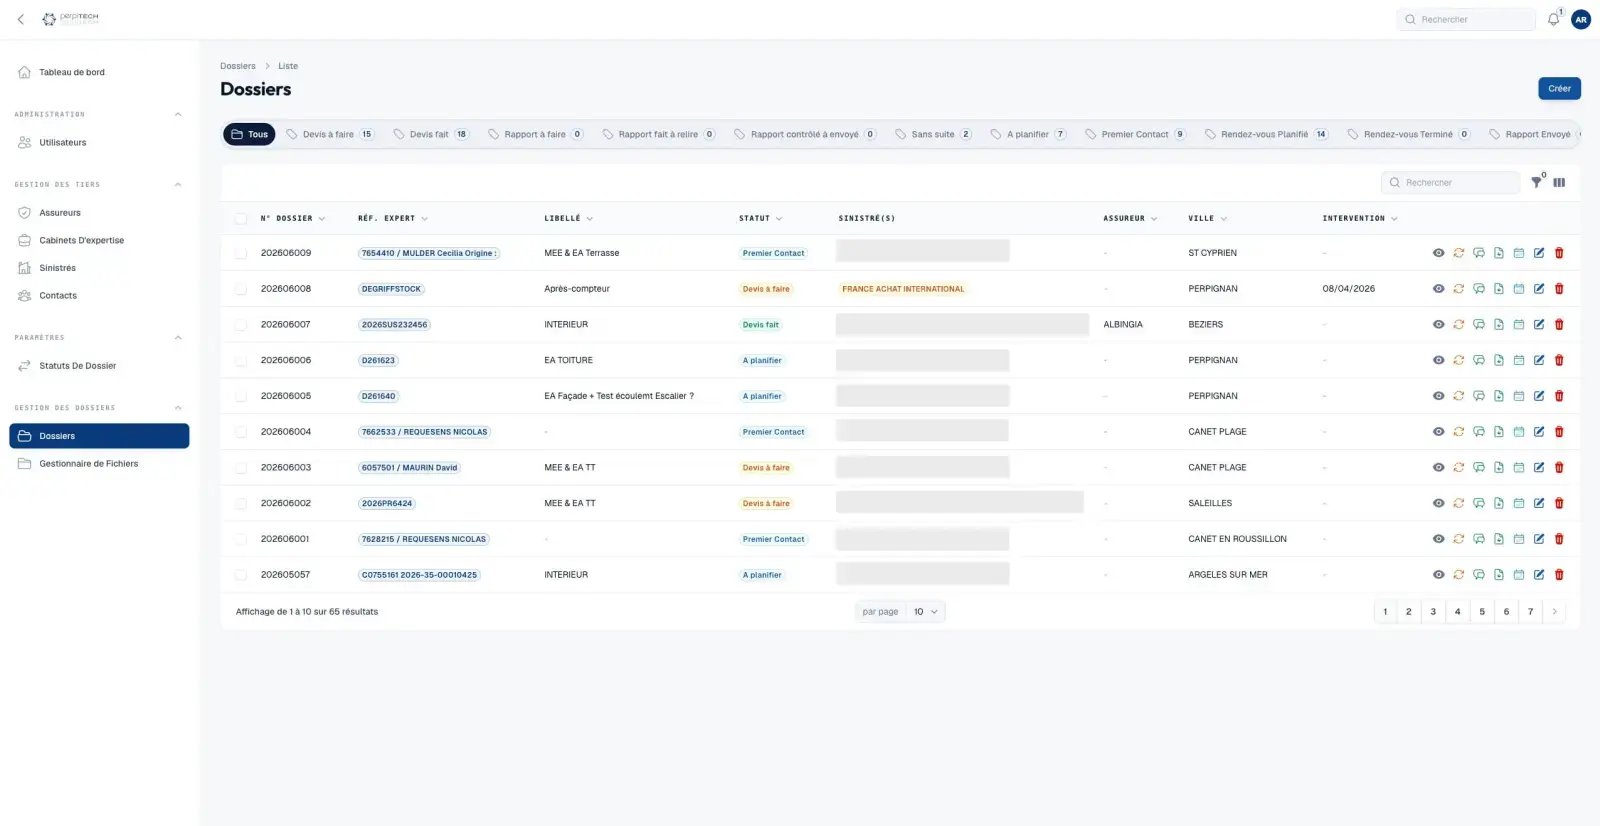Image resolution: width=1600 pixels, height=826 pixels.
Task: Go to pagination page 2
Action: point(1409,612)
